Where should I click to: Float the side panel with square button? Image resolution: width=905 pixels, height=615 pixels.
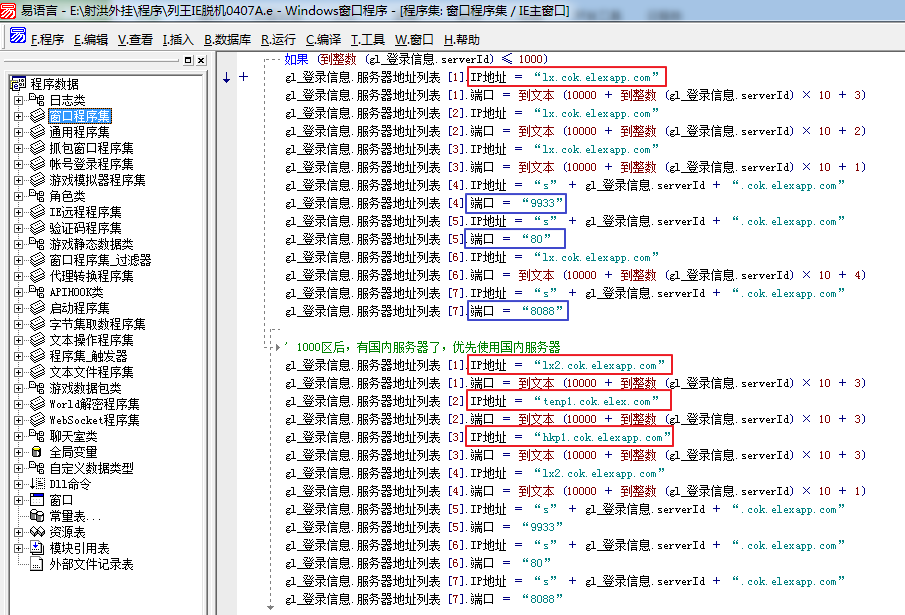[x=188, y=61]
